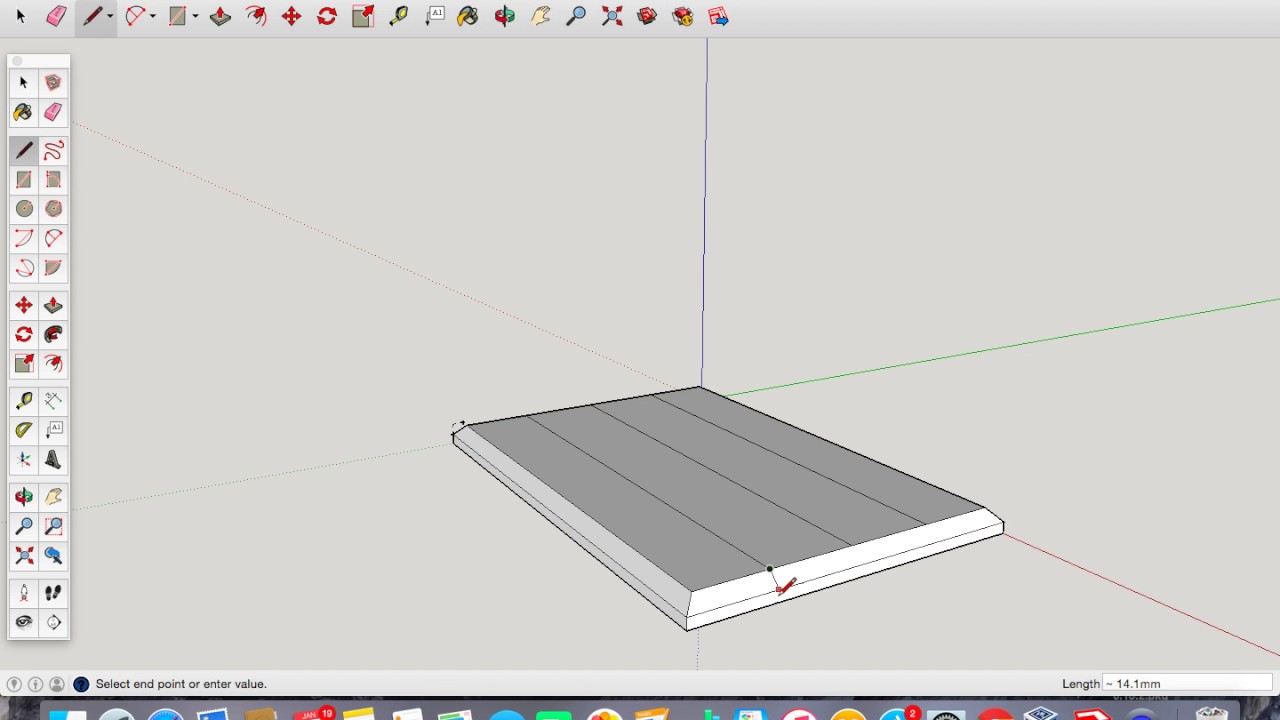Choose the Orbit tool

505,16
